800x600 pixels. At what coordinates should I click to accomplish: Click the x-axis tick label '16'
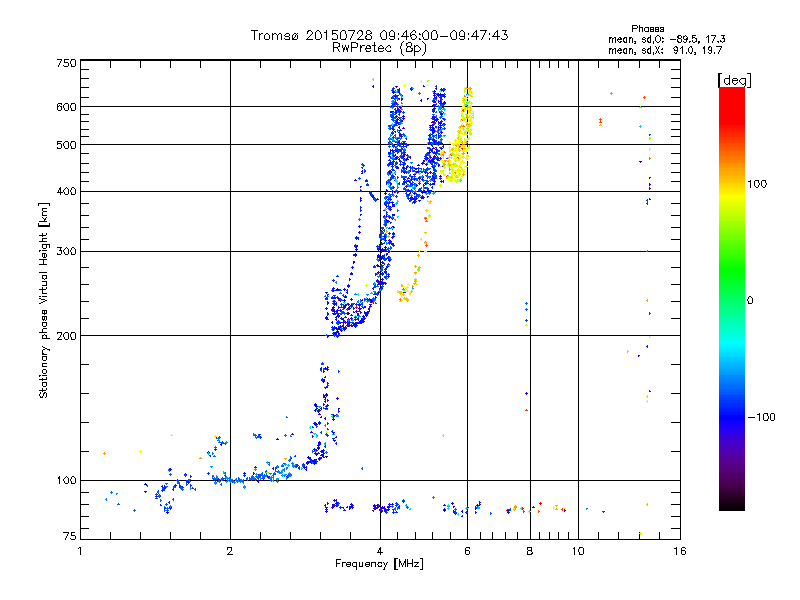point(680,551)
